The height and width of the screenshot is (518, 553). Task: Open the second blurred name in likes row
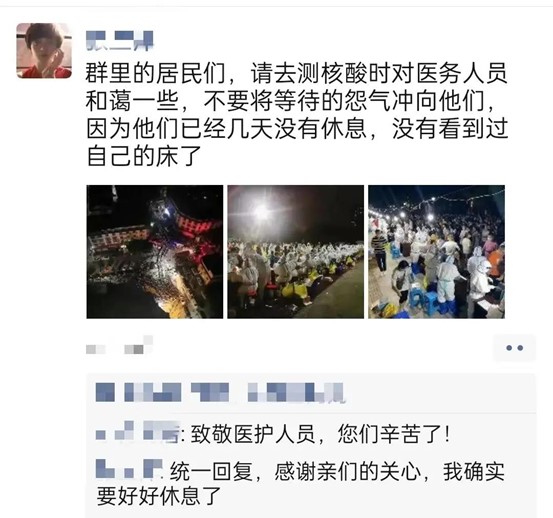(152, 392)
